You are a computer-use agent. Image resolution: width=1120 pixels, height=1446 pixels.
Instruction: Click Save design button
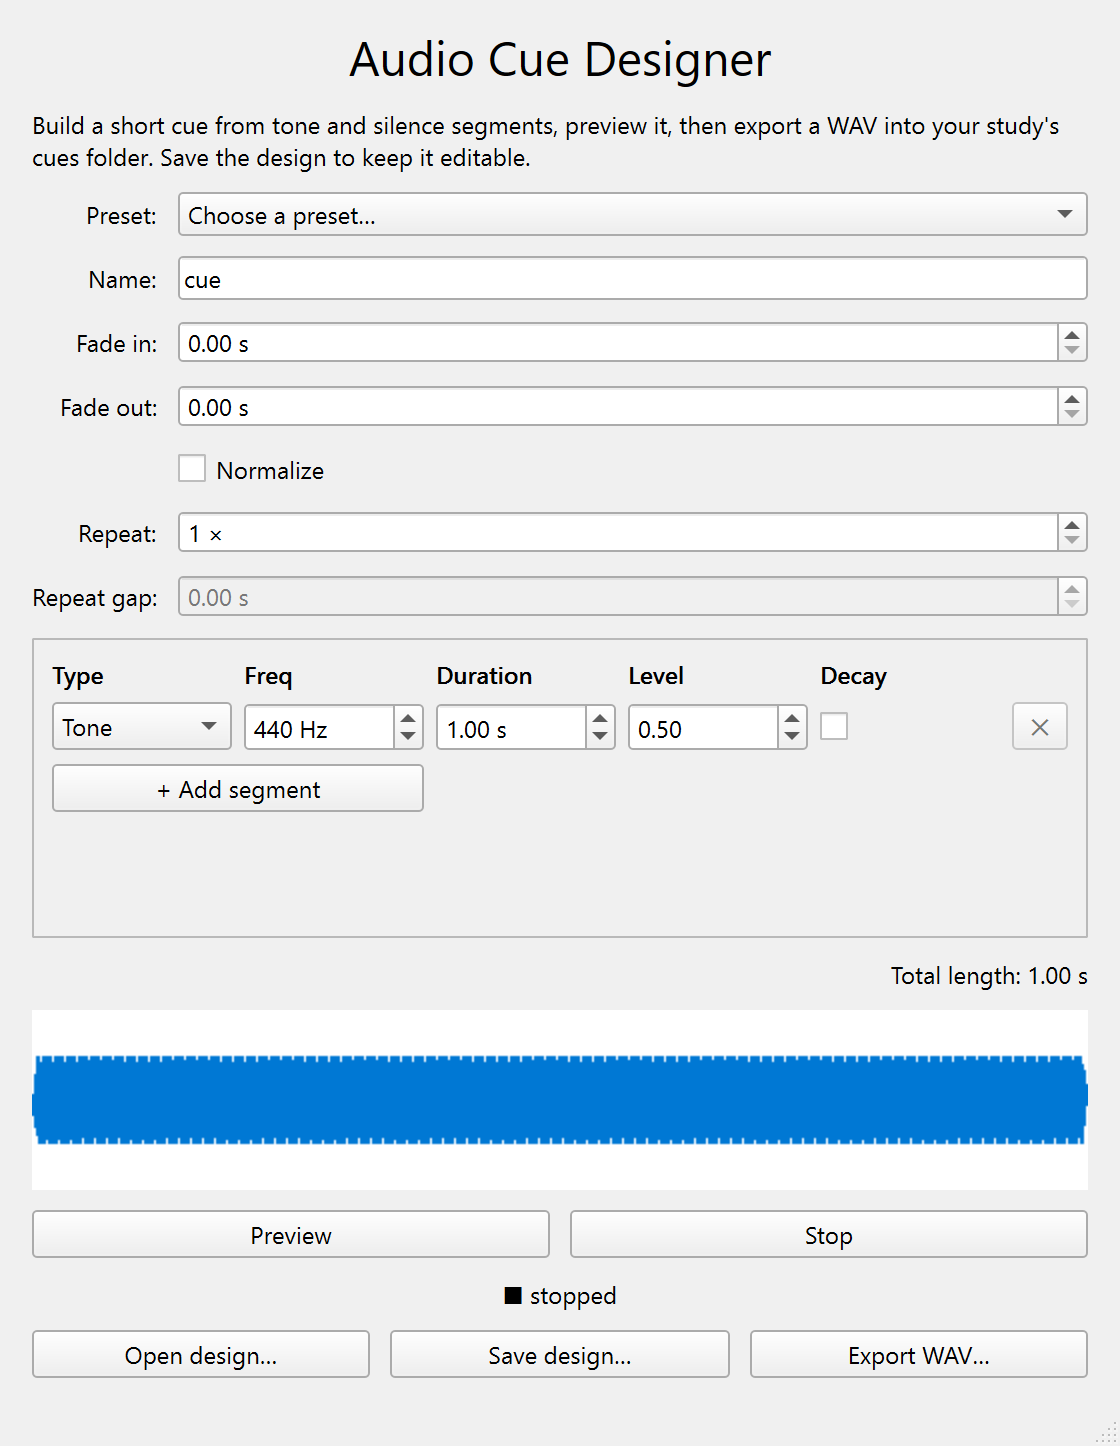pyautogui.click(x=560, y=1354)
